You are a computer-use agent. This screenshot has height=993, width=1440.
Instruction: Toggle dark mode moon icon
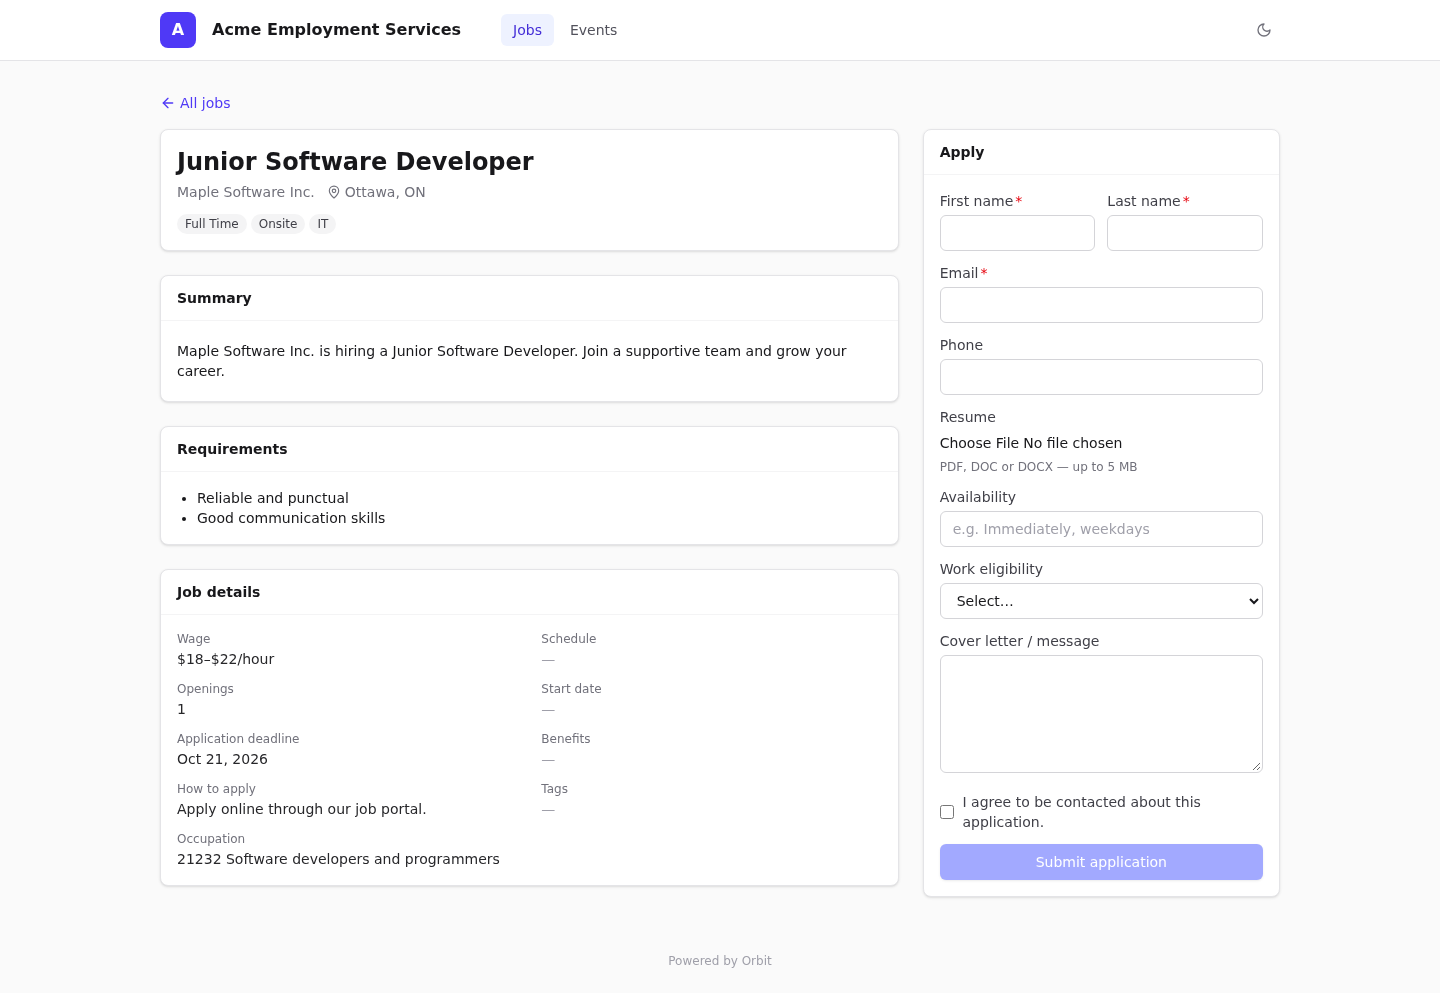[x=1264, y=30]
